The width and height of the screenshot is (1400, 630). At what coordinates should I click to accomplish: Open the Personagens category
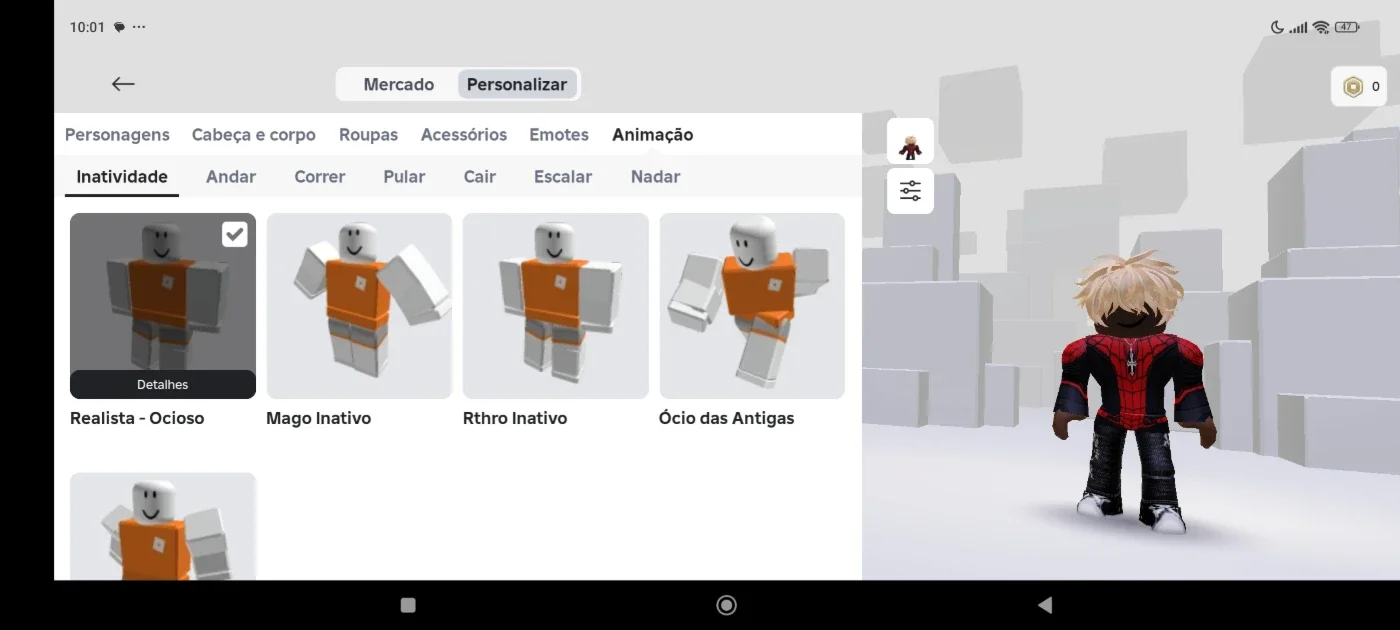click(117, 134)
